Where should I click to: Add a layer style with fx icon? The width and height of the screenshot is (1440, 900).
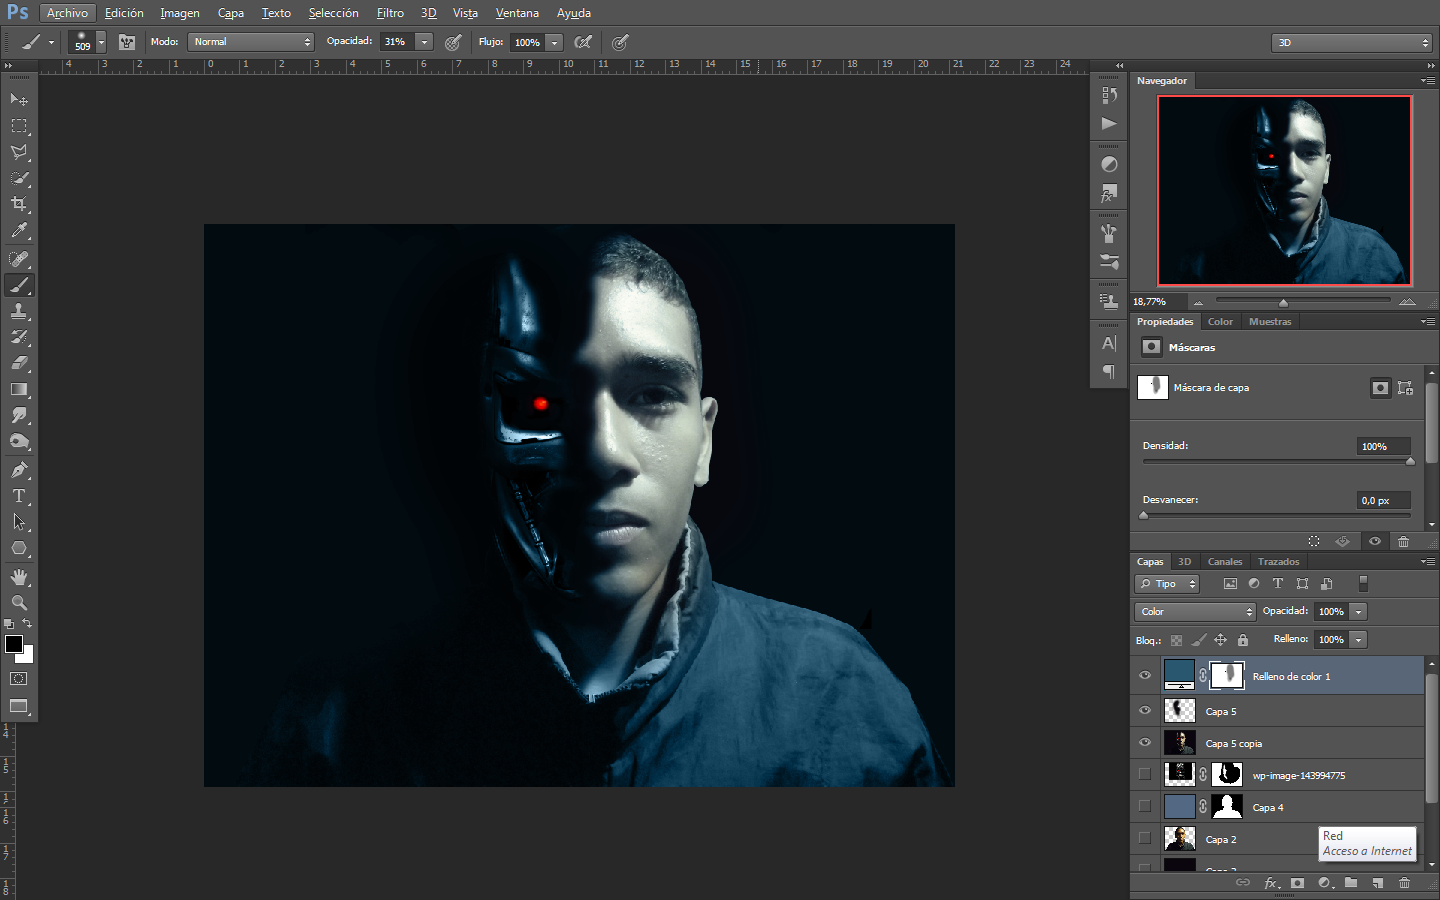point(1271,883)
